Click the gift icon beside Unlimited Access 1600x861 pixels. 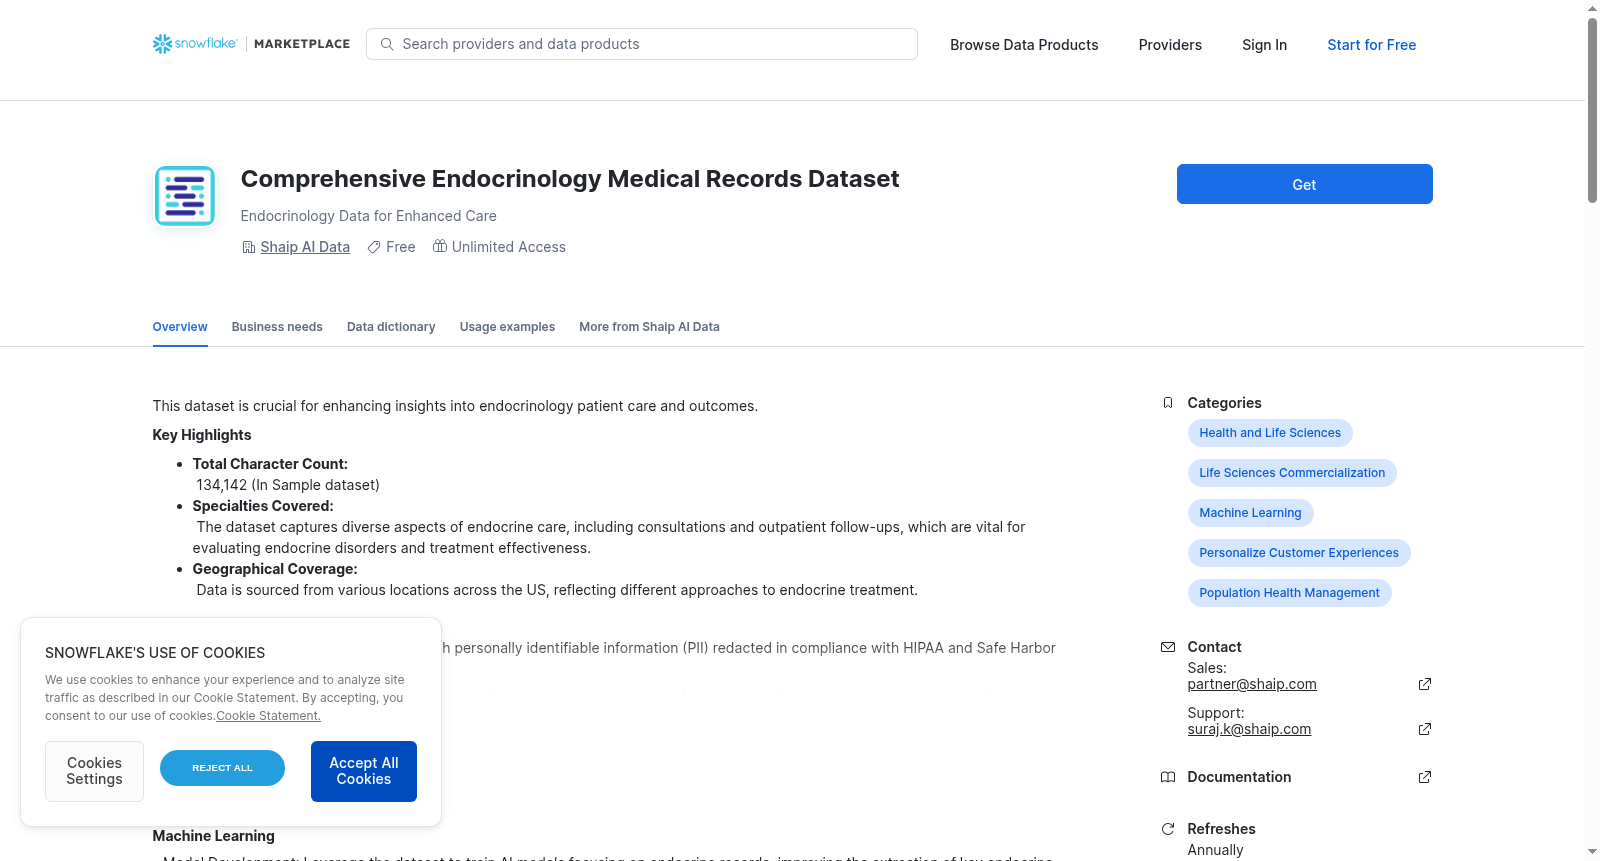pos(440,246)
